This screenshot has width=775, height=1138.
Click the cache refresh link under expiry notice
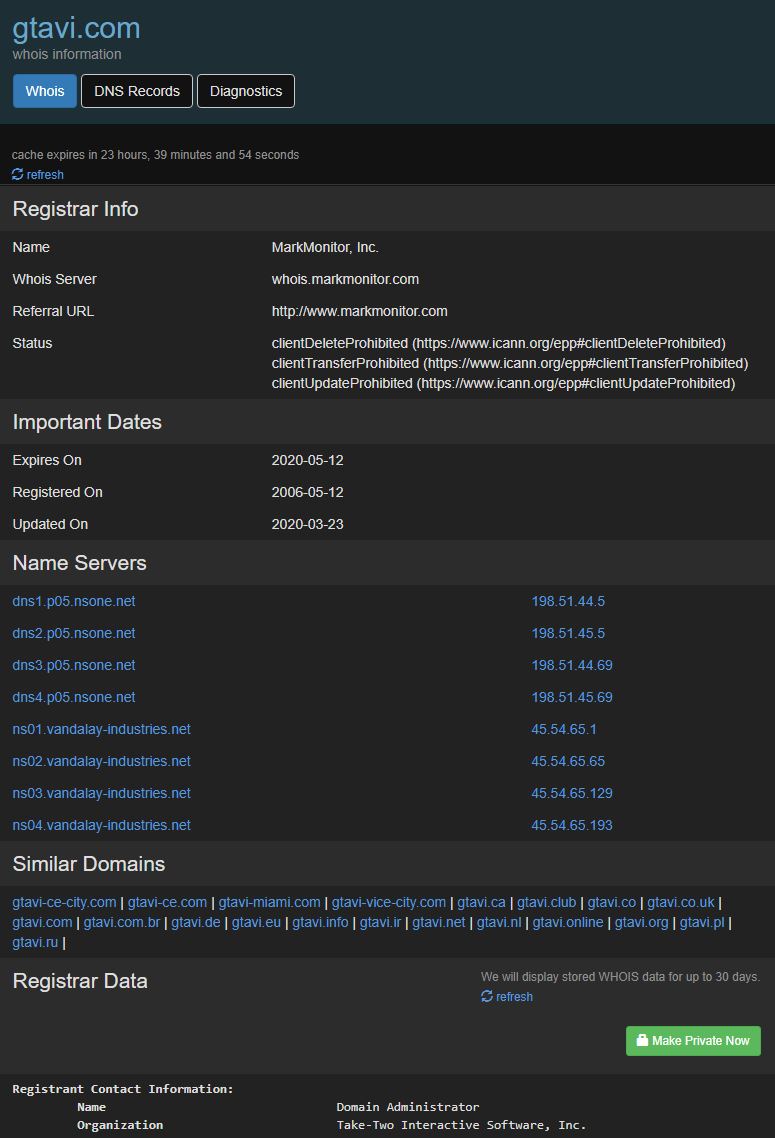[x=38, y=175]
